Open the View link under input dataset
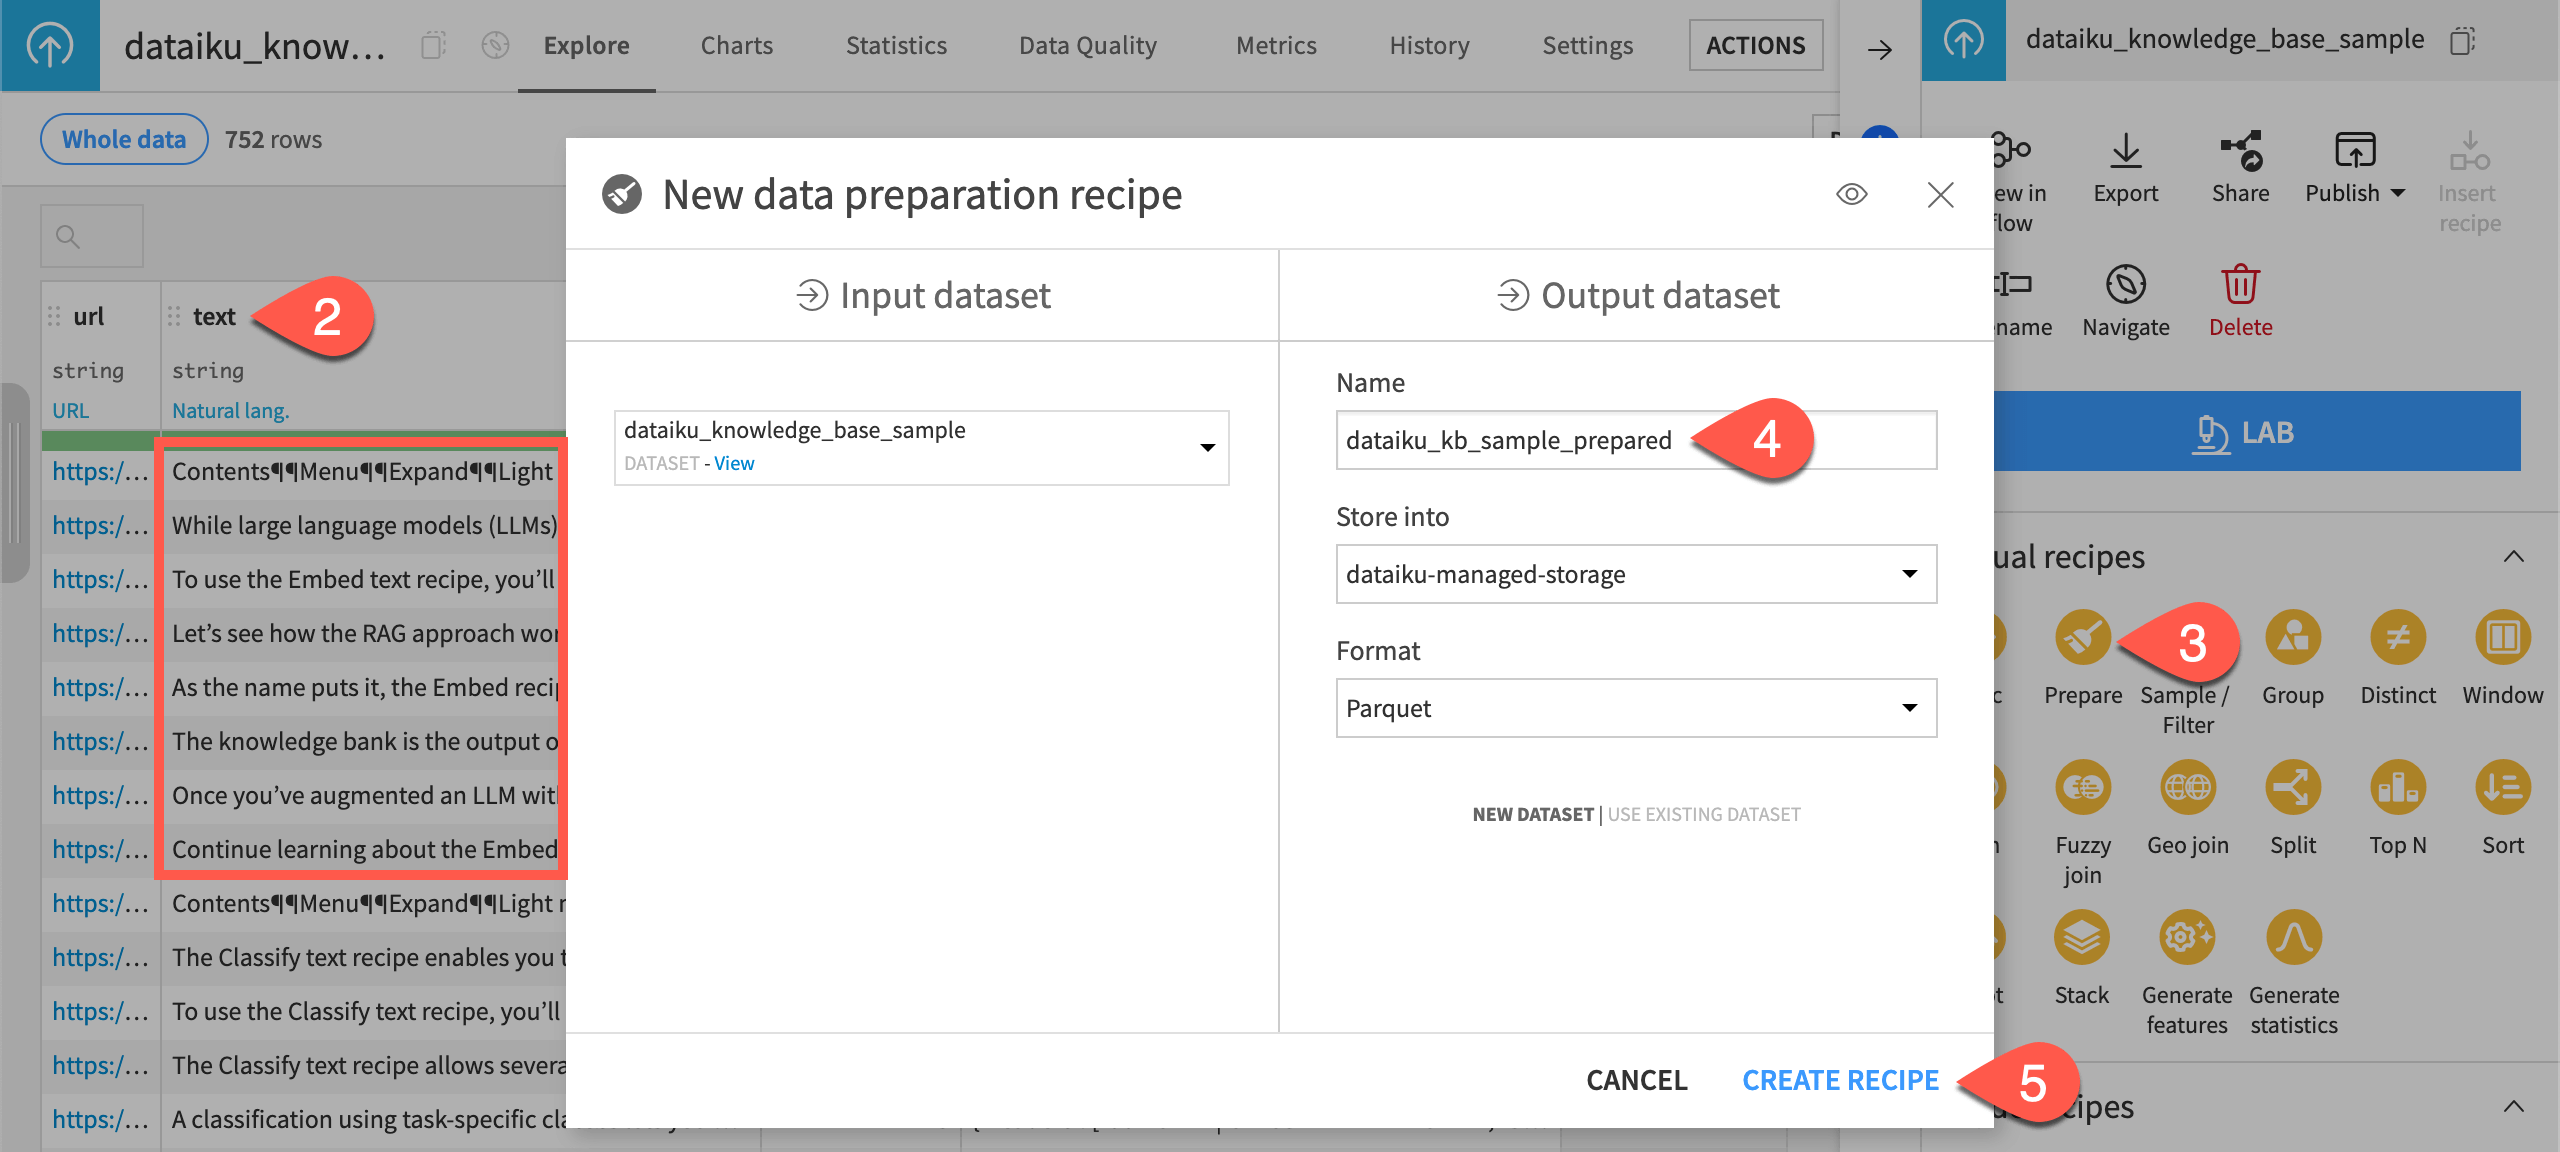The image size is (2560, 1152). pyautogui.click(x=734, y=463)
